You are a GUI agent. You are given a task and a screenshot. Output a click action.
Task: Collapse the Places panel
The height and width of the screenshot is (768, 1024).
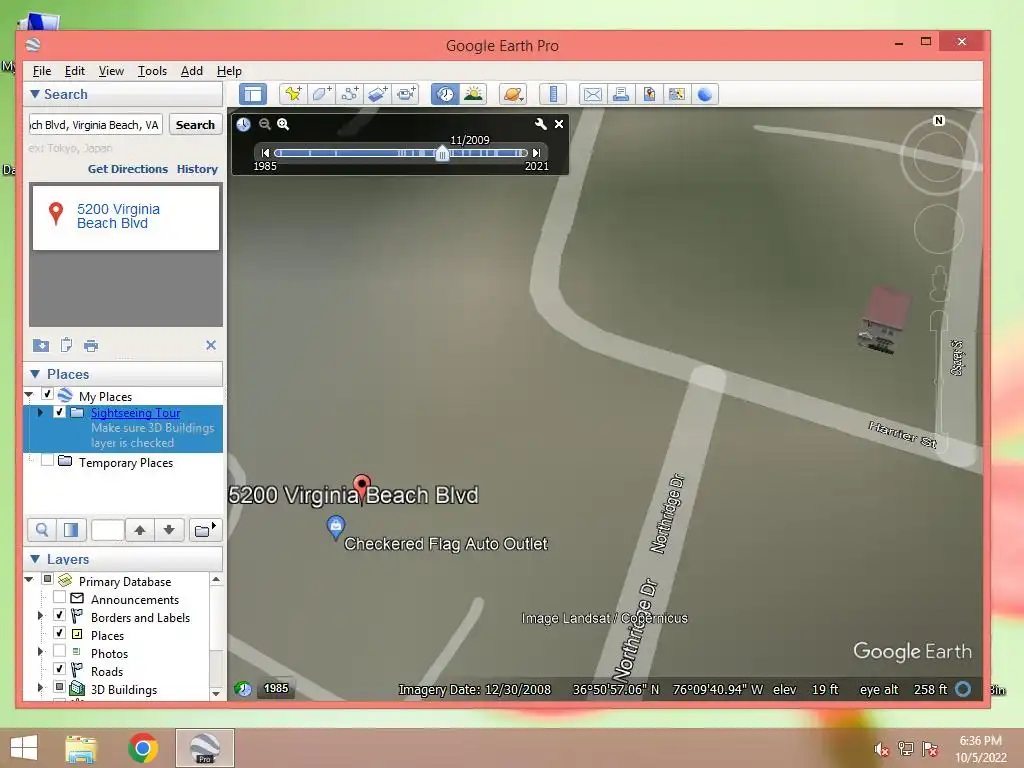(35, 374)
